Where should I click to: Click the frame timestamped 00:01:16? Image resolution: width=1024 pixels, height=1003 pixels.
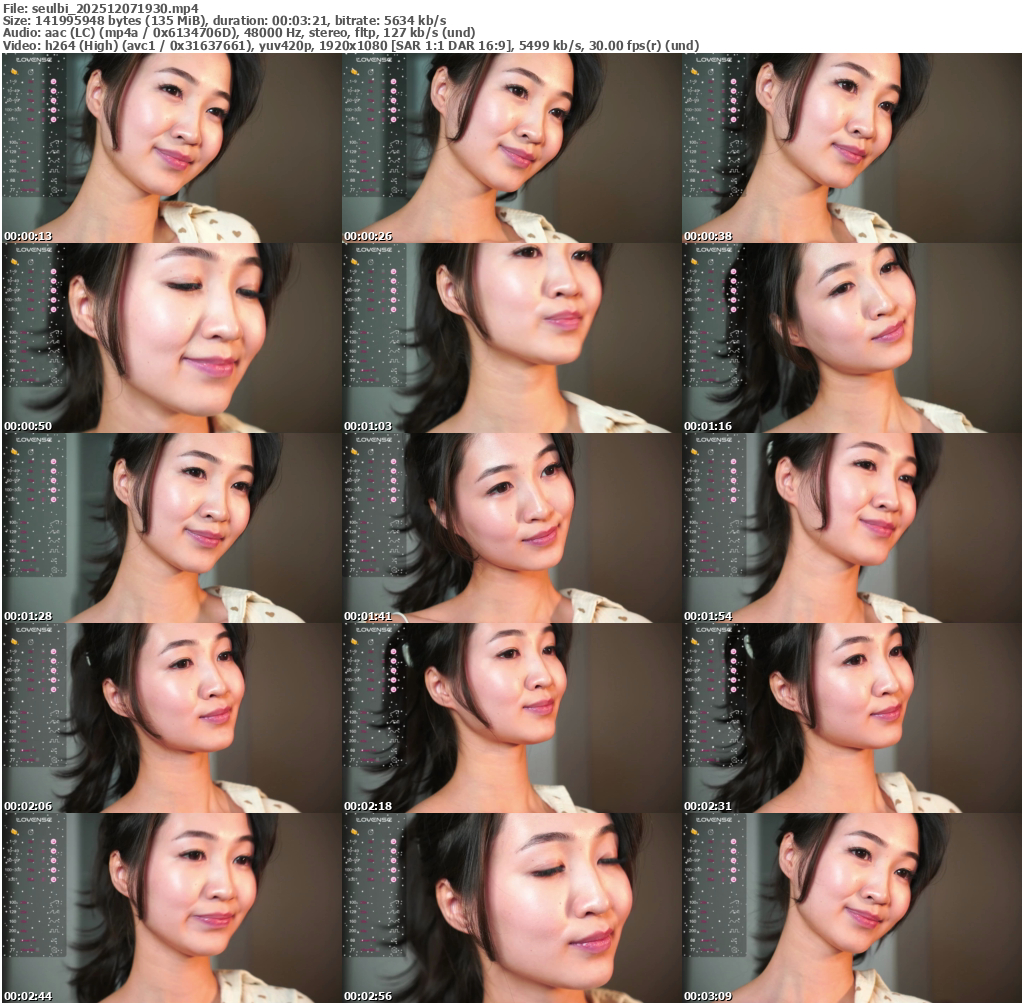(x=851, y=338)
